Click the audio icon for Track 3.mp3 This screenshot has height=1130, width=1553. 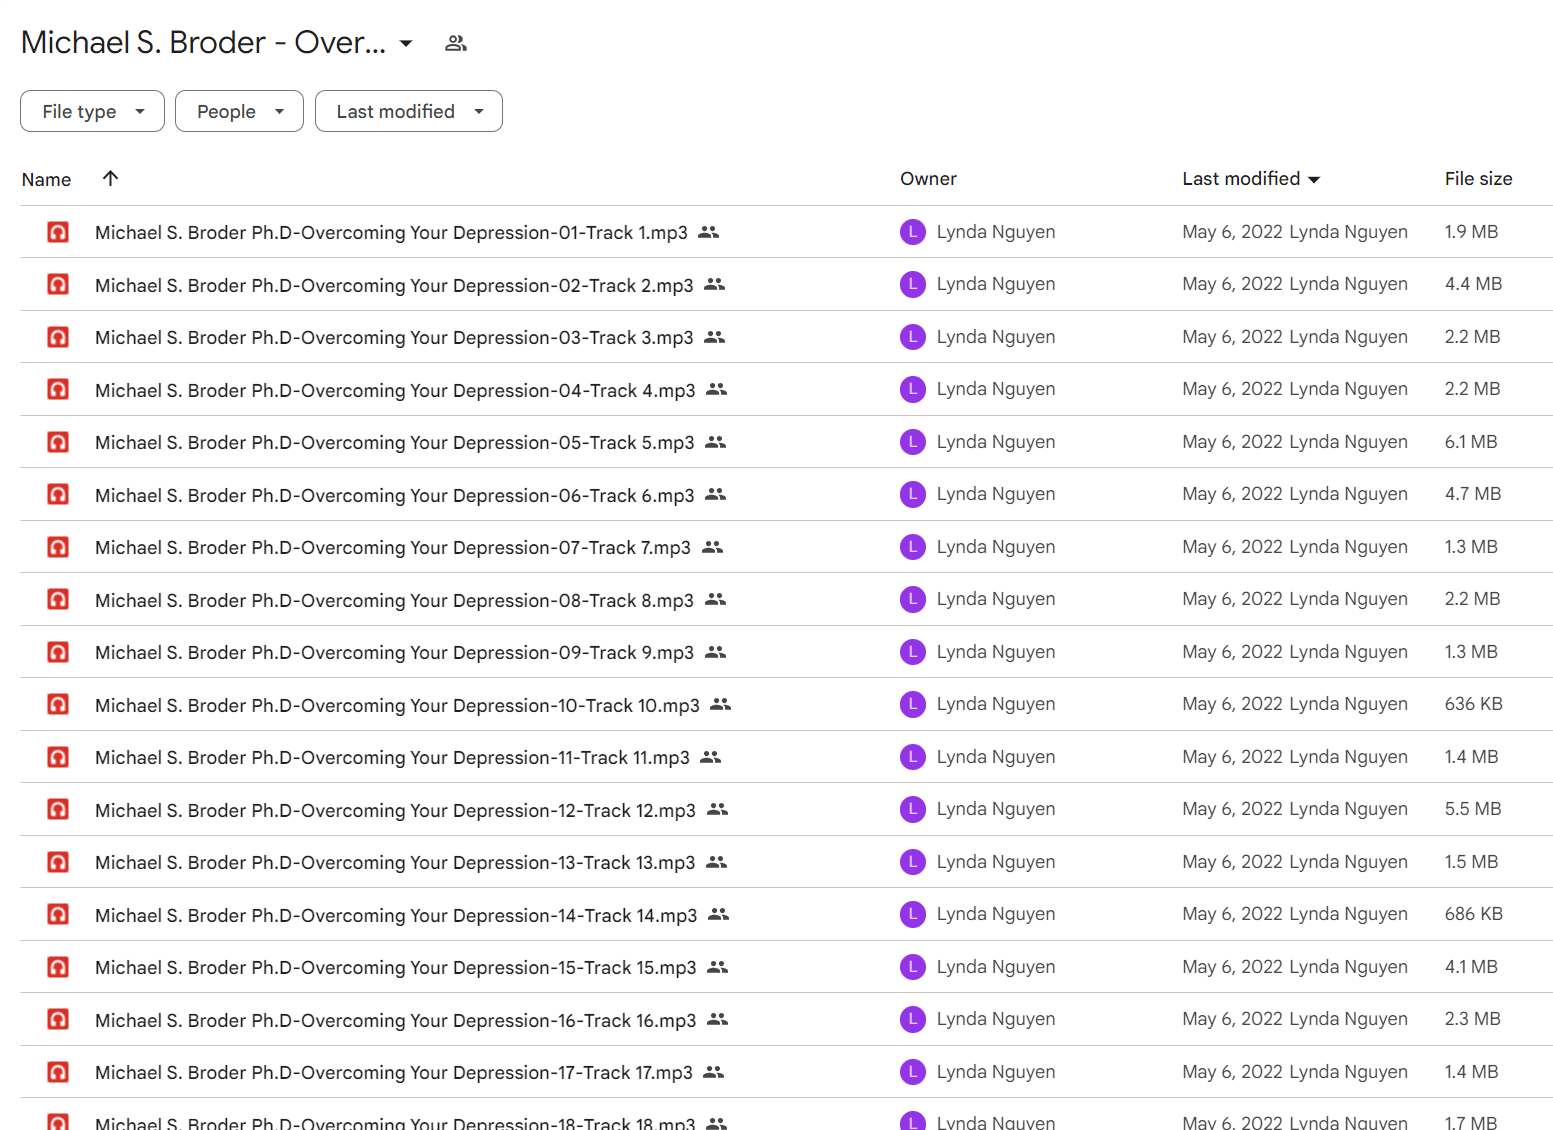pyautogui.click(x=58, y=337)
